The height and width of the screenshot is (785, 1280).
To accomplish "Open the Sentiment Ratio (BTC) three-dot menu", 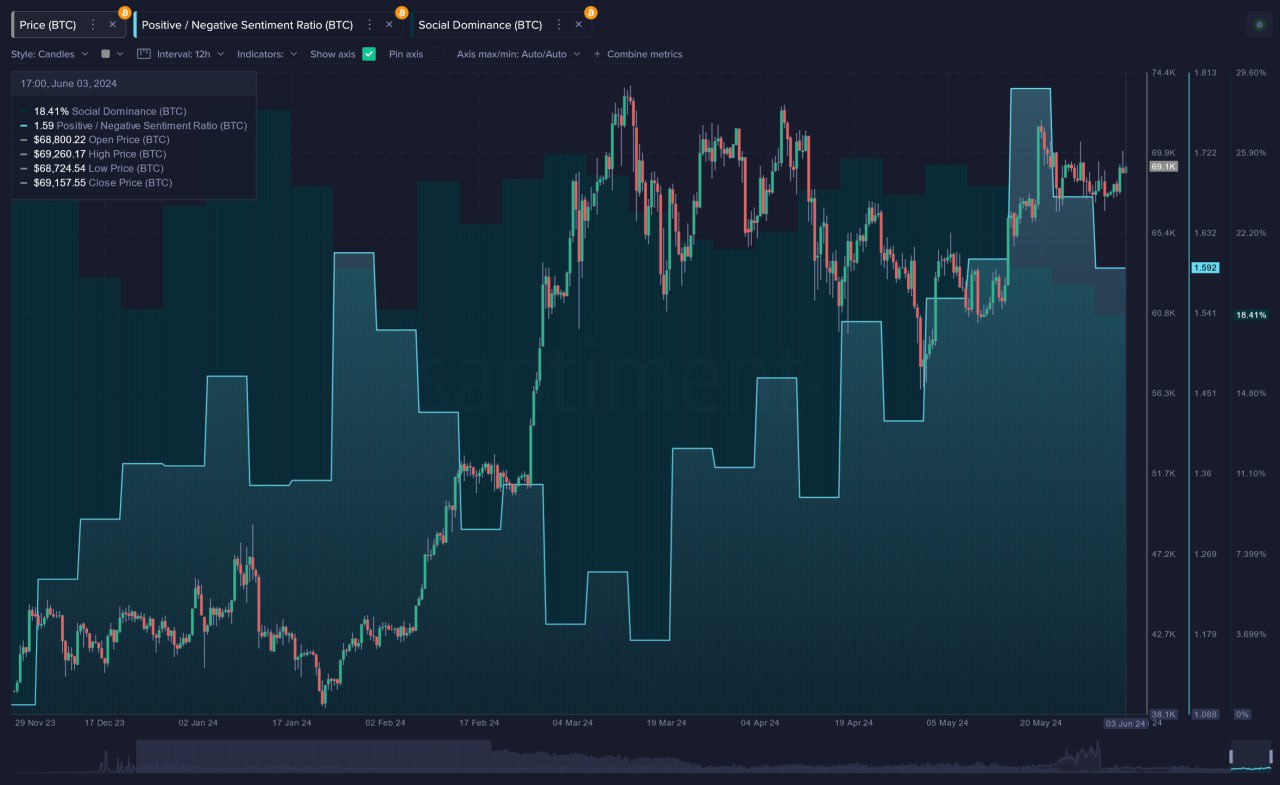I will 370,25.
